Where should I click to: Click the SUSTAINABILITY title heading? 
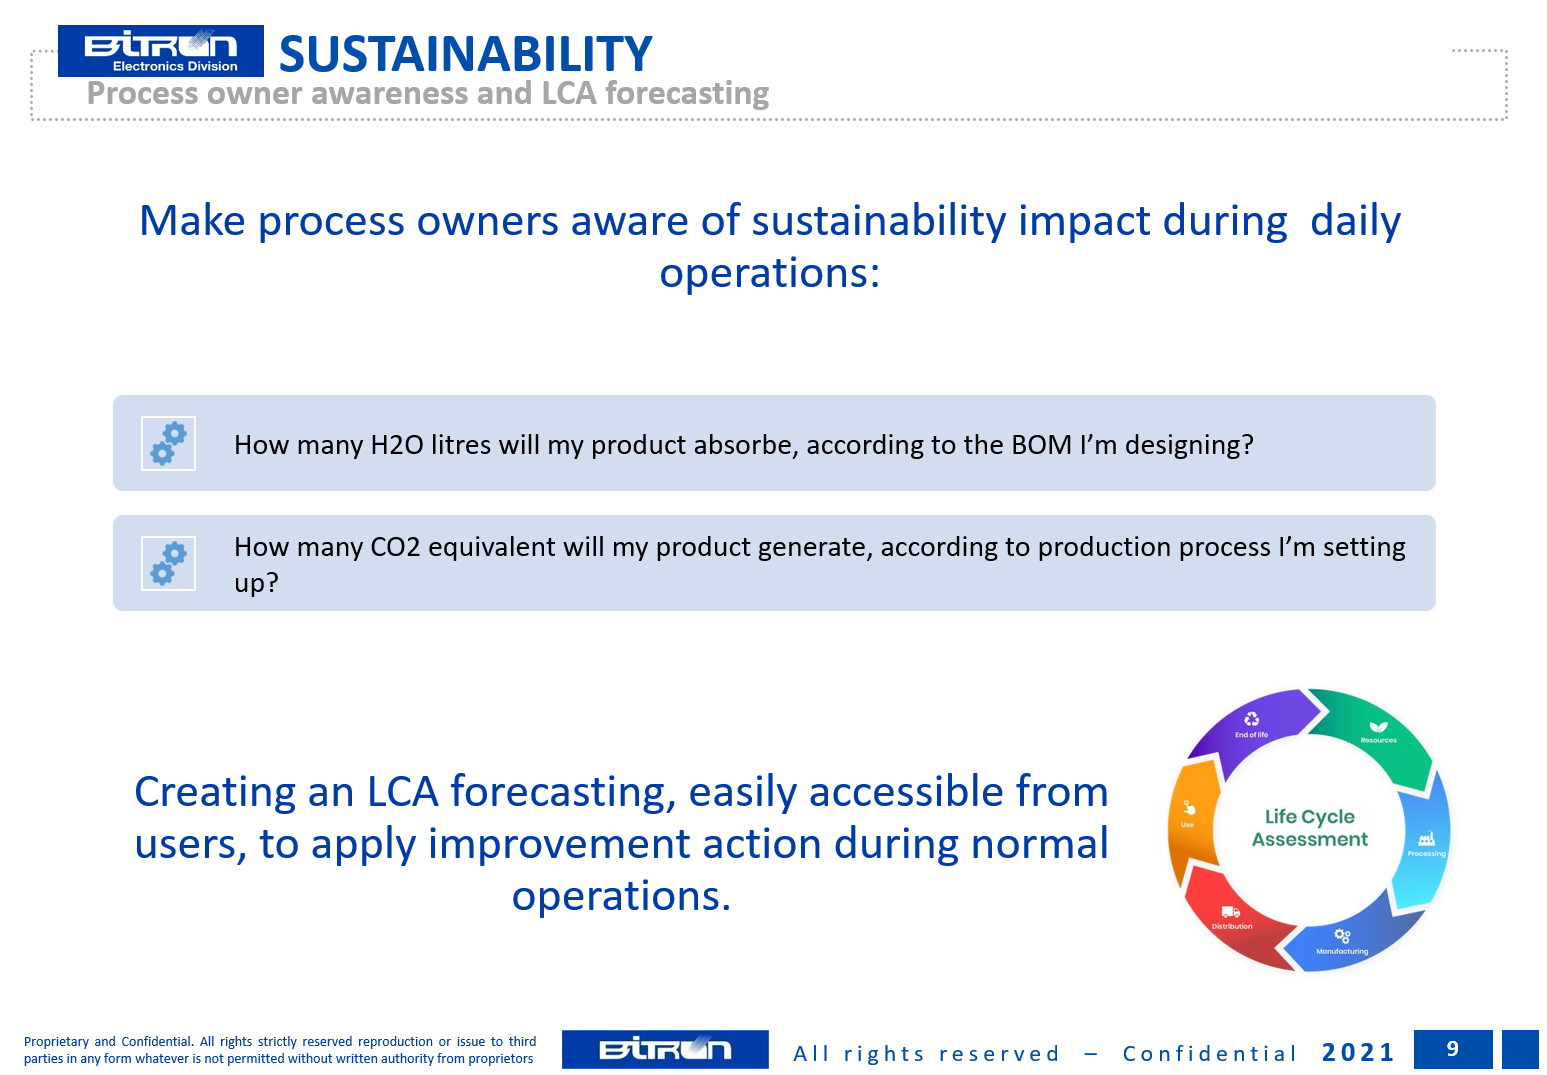[x=465, y=53]
